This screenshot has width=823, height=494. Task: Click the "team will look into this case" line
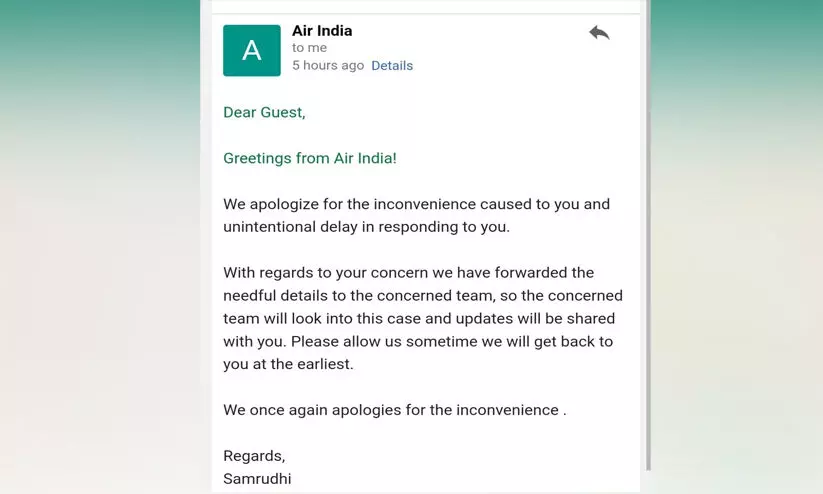(x=419, y=318)
